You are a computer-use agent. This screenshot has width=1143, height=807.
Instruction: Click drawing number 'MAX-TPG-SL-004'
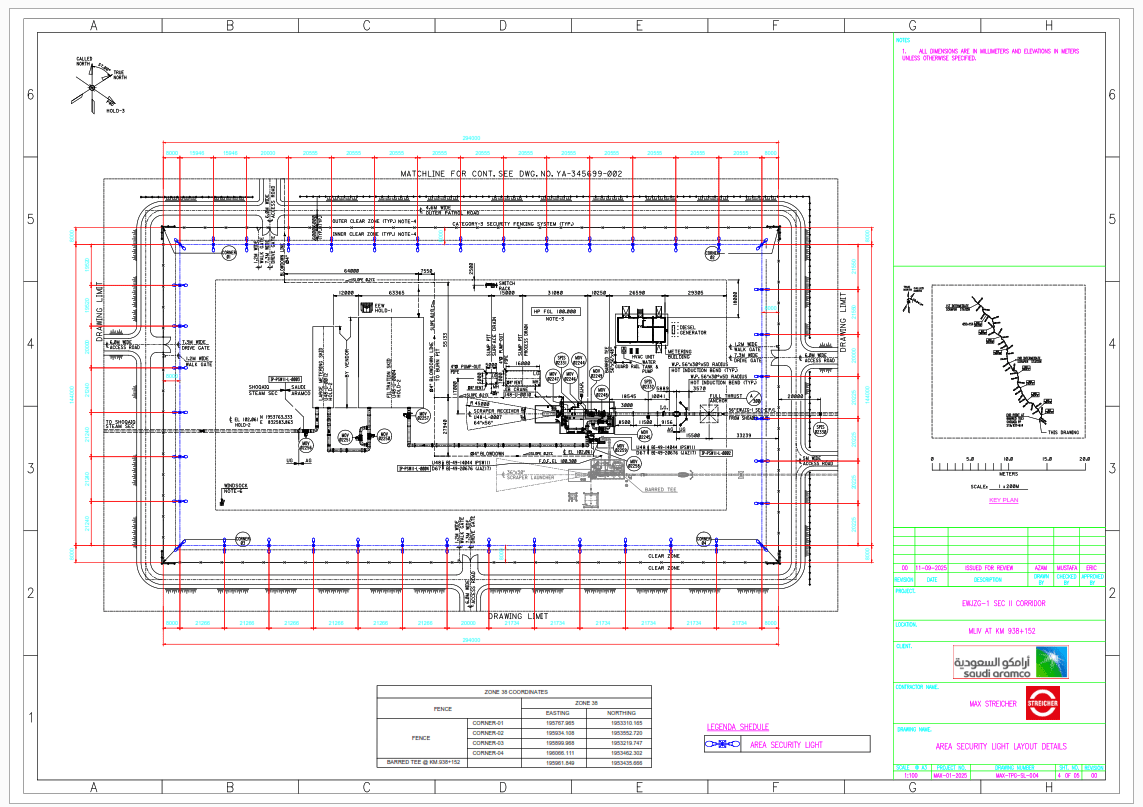tap(1016, 776)
